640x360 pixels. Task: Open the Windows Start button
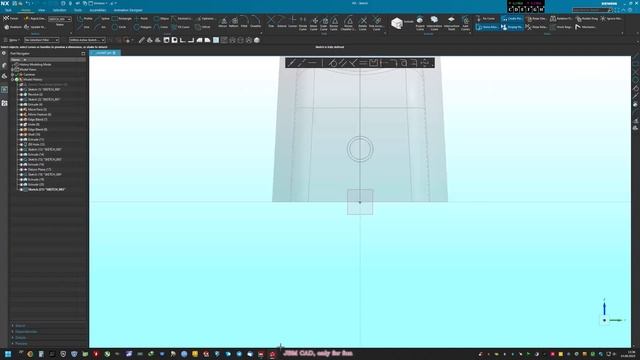(x=8, y=354)
